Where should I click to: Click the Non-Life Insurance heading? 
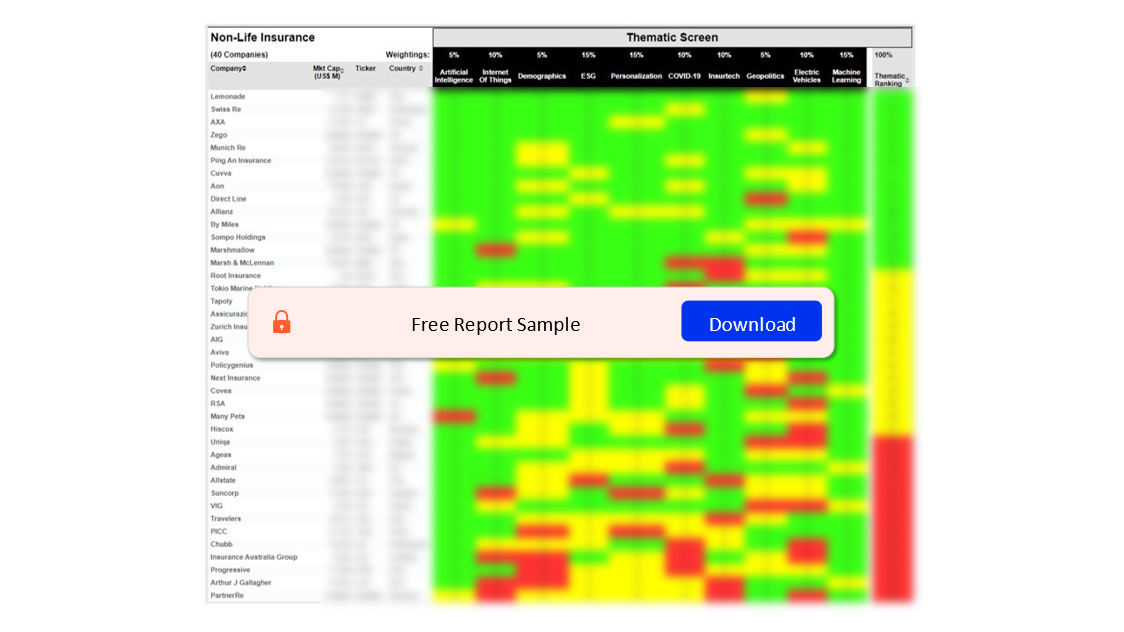click(x=262, y=37)
